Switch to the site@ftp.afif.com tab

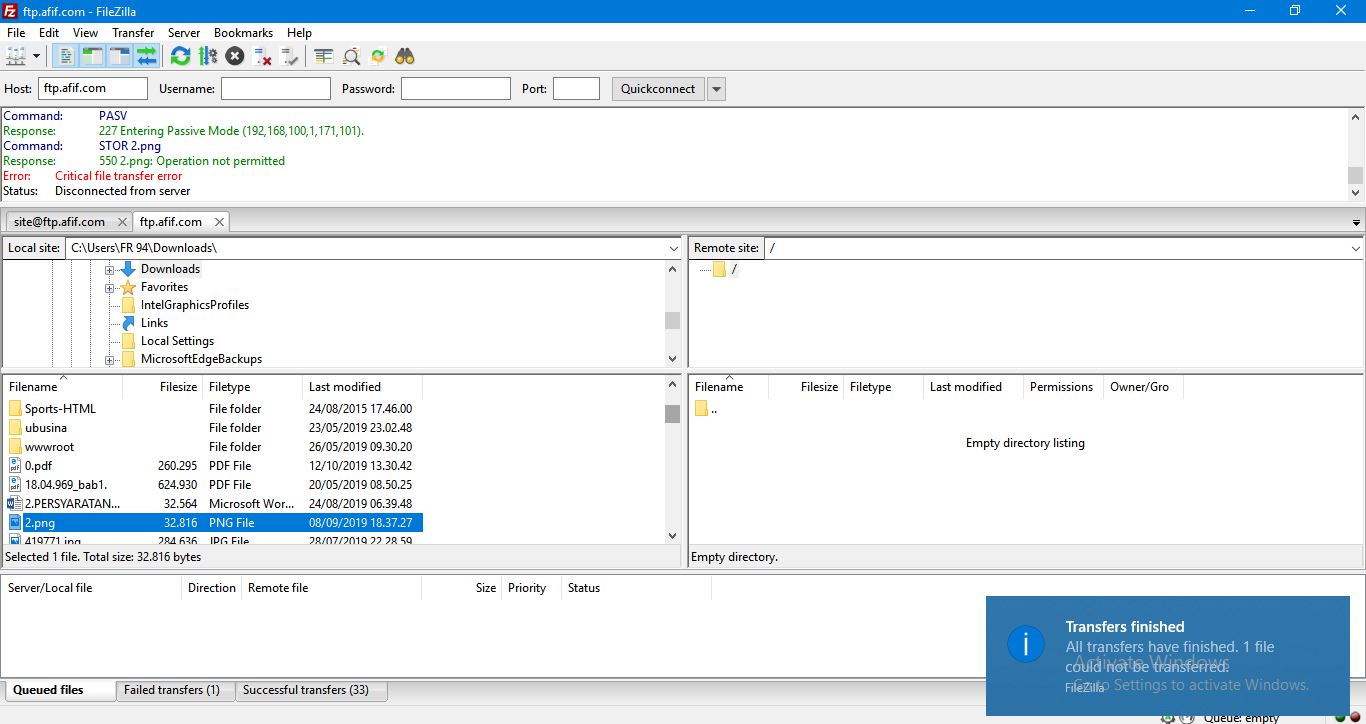point(59,222)
